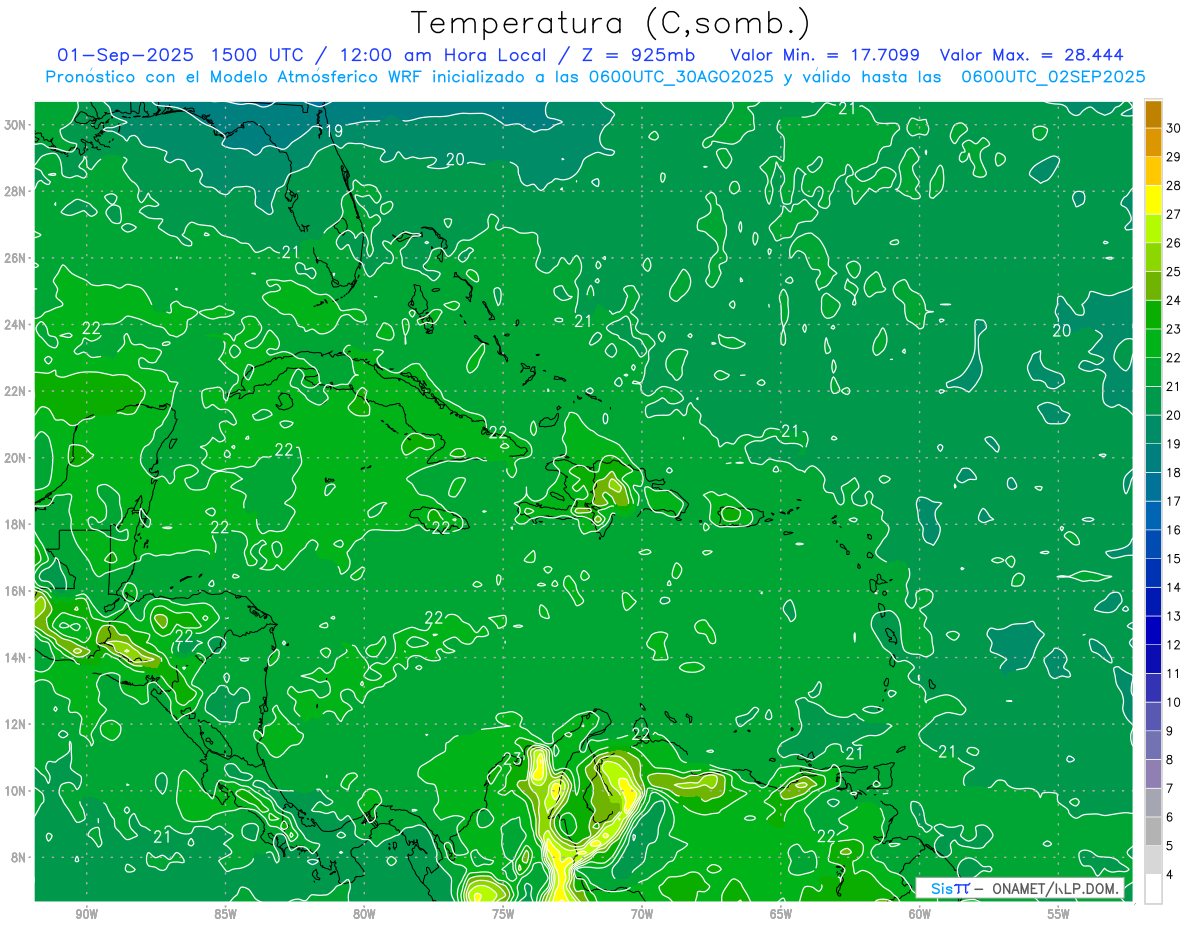The width and height of the screenshot is (1200, 927).
Task: Click the 23 contour label over Colombia
Action: 510,759
